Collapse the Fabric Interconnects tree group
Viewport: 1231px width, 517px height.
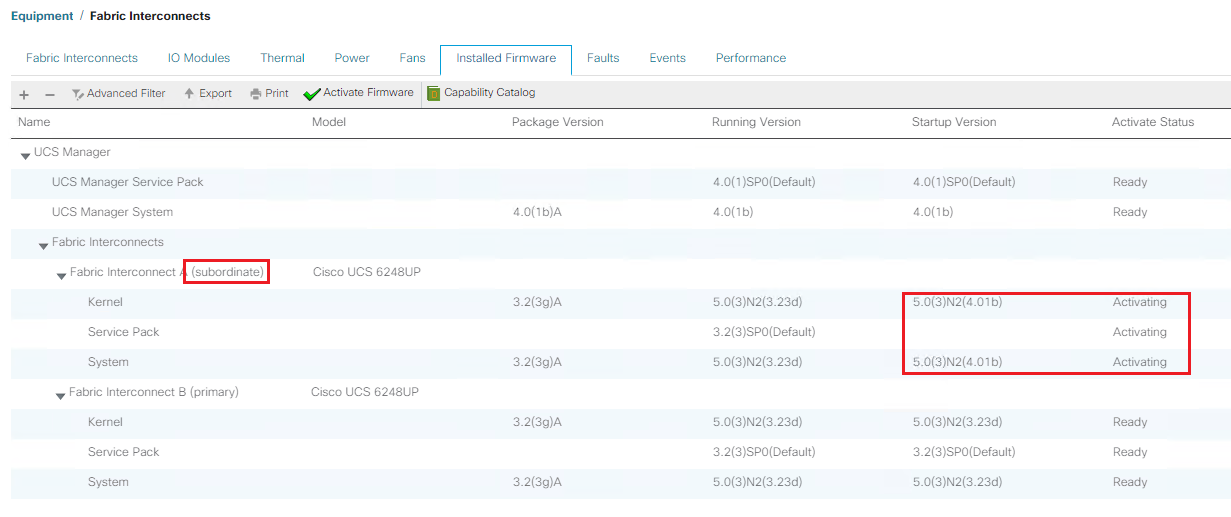coord(43,244)
